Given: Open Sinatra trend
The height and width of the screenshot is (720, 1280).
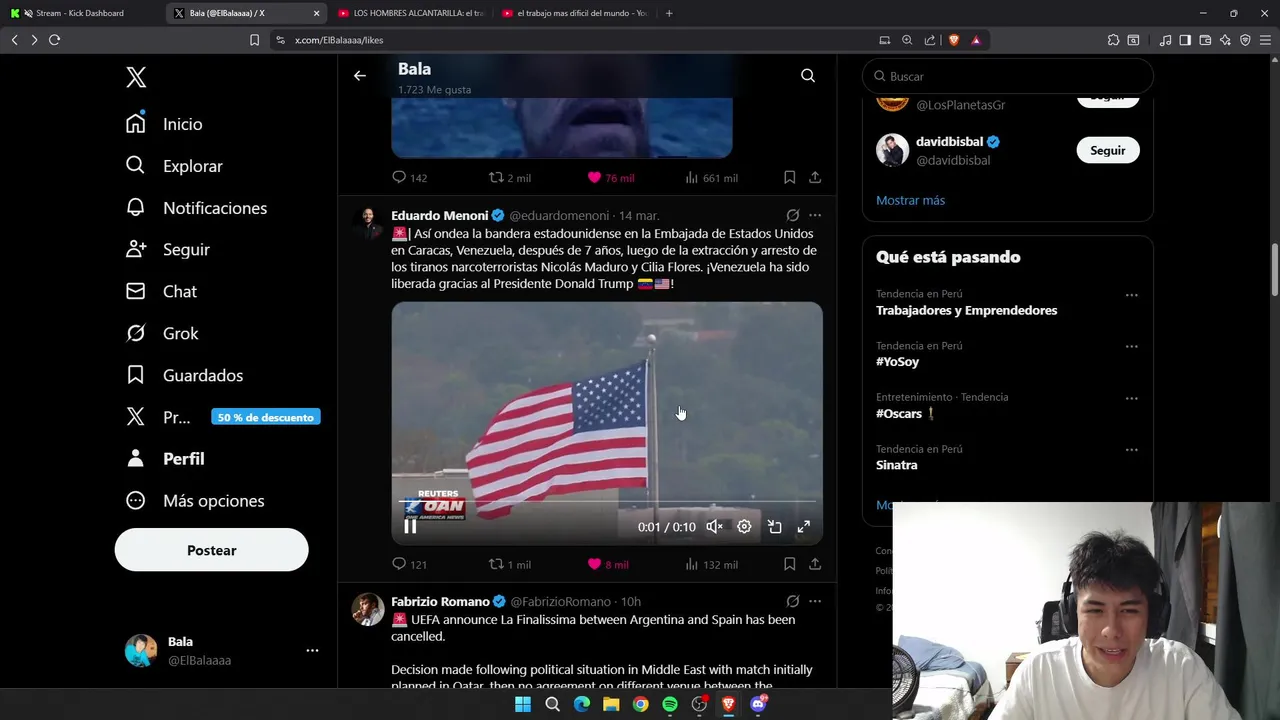Looking at the screenshot, I should 896,465.
